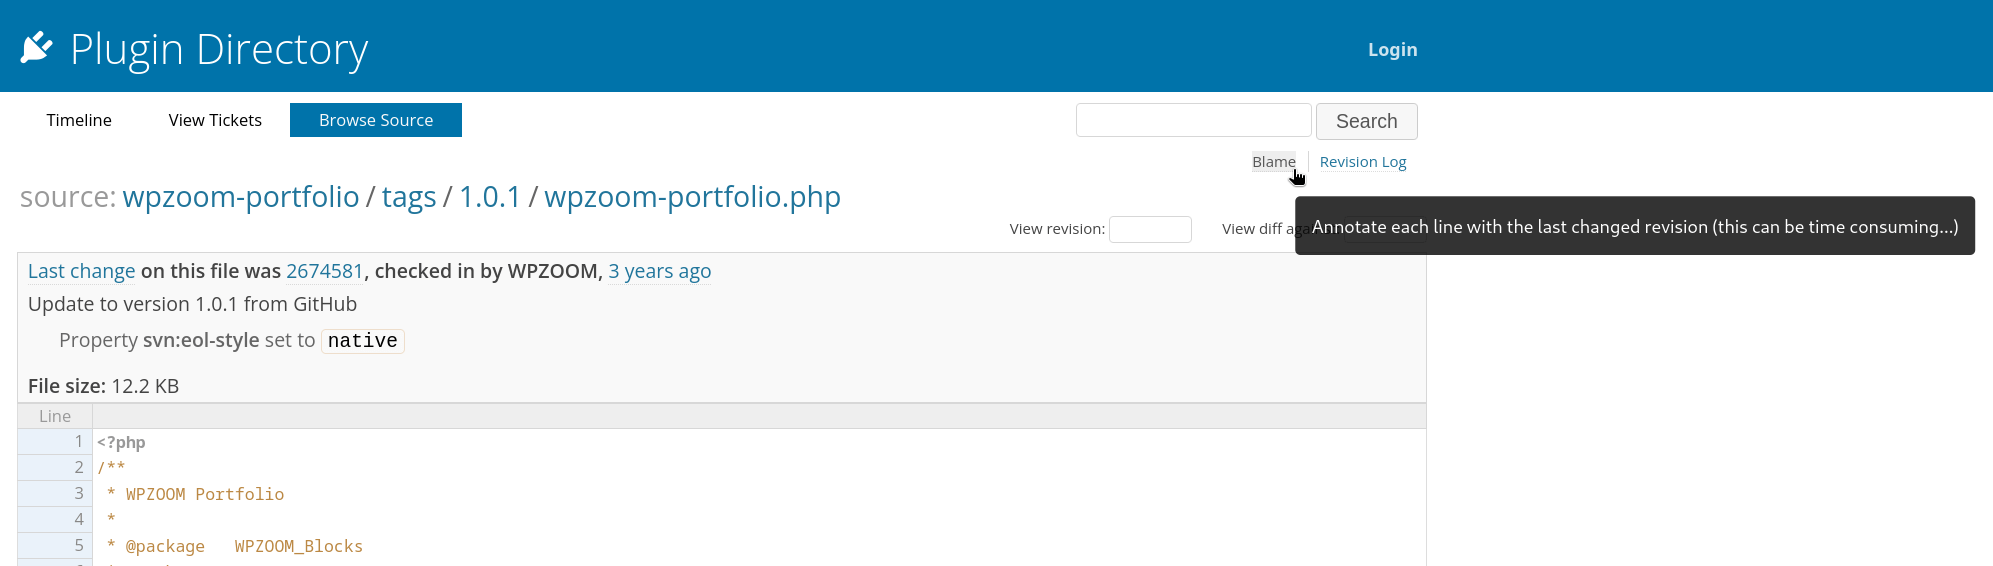Click the Blame link

click(x=1273, y=162)
